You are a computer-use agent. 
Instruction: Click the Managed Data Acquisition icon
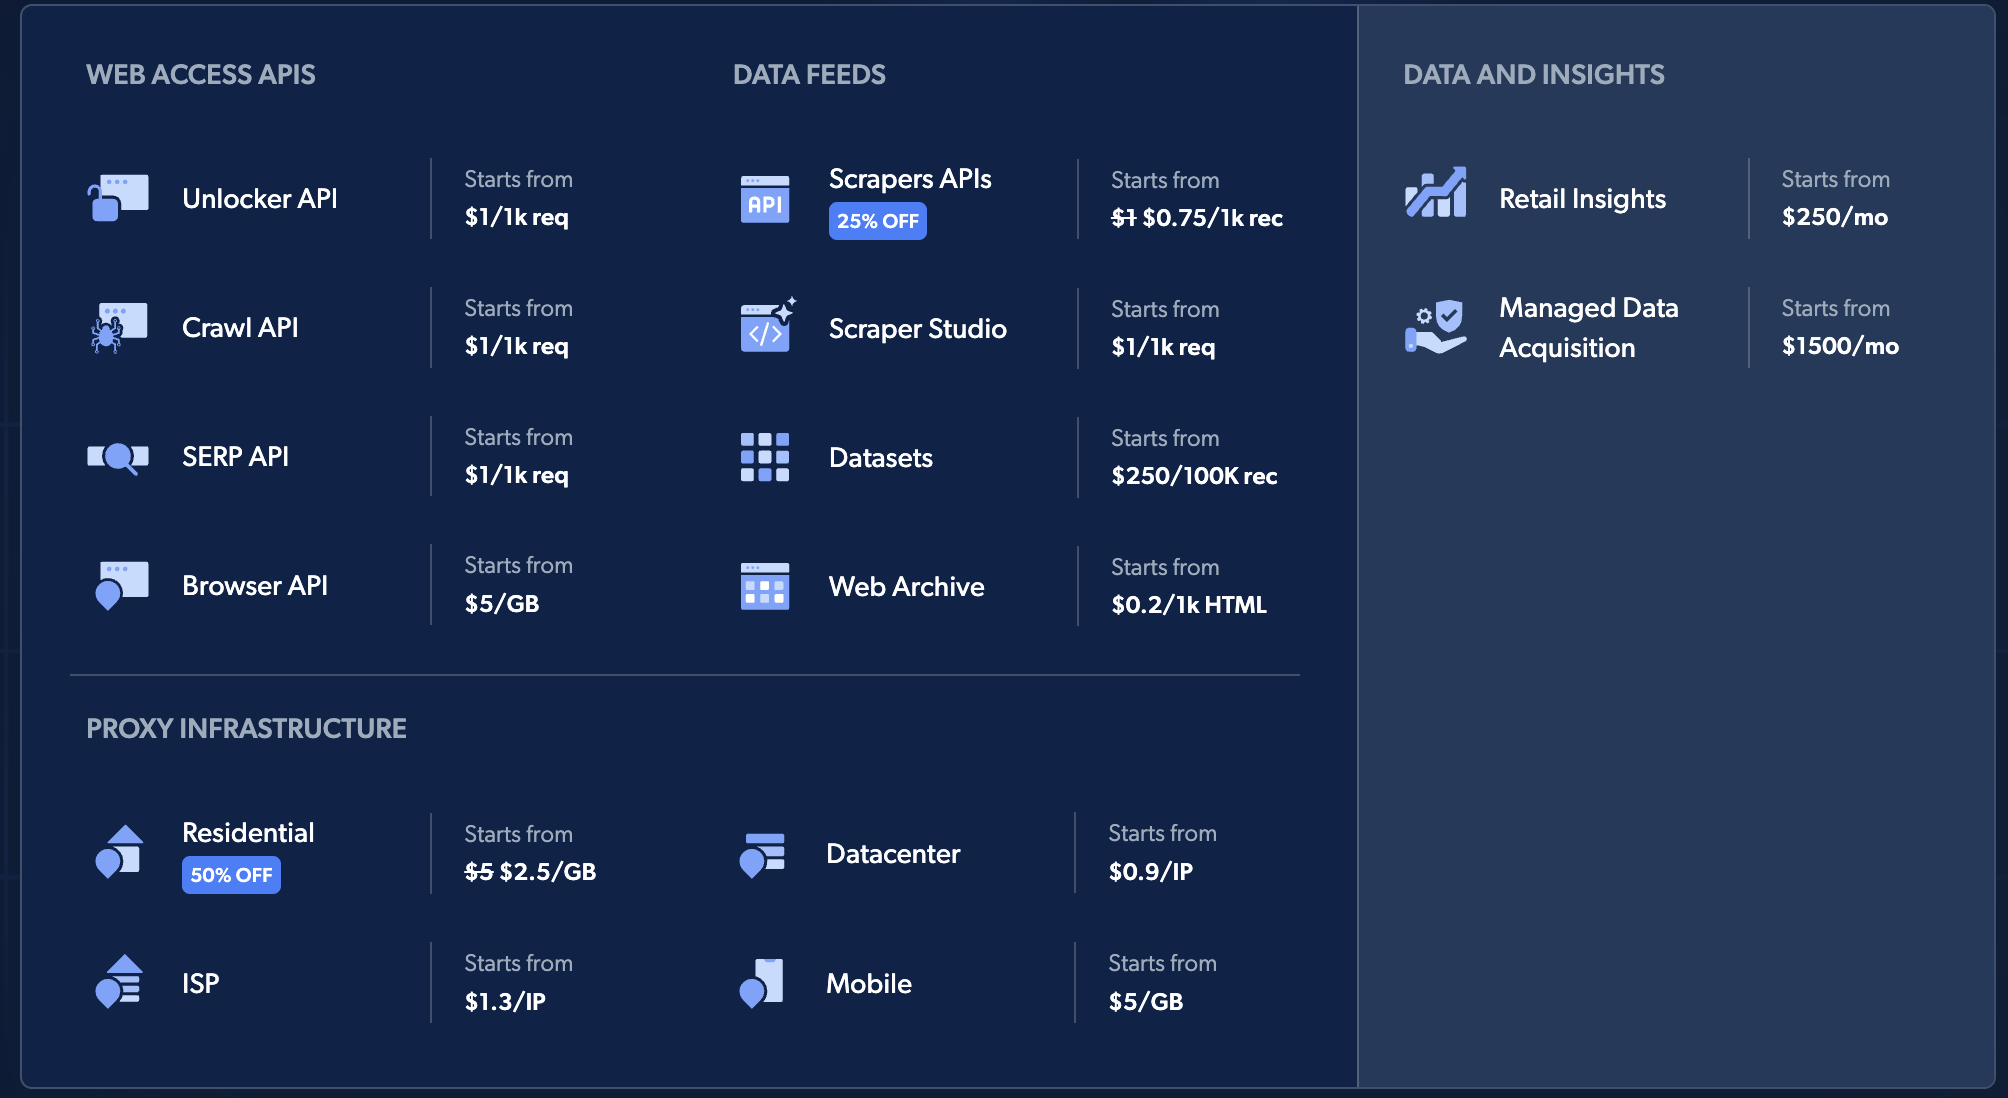coord(1436,327)
